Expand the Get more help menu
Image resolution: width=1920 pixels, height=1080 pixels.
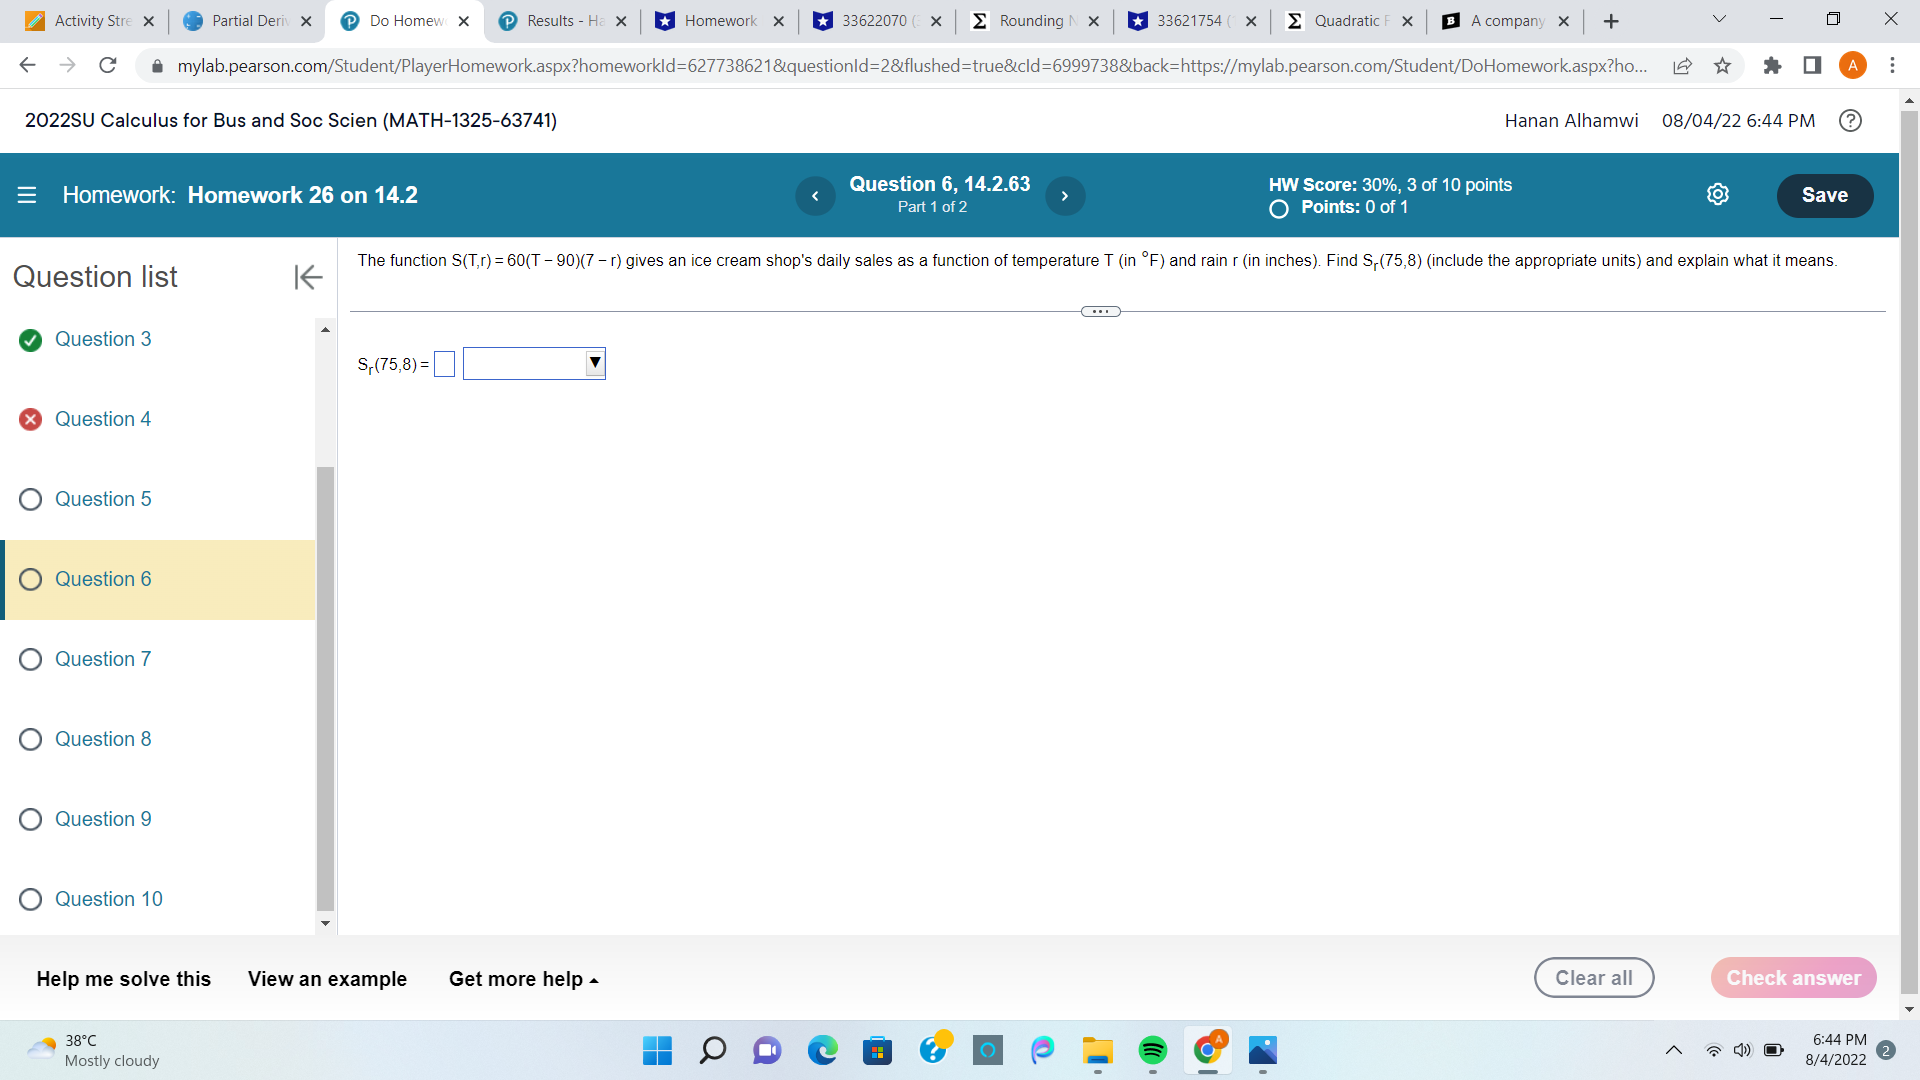[x=523, y=979]
